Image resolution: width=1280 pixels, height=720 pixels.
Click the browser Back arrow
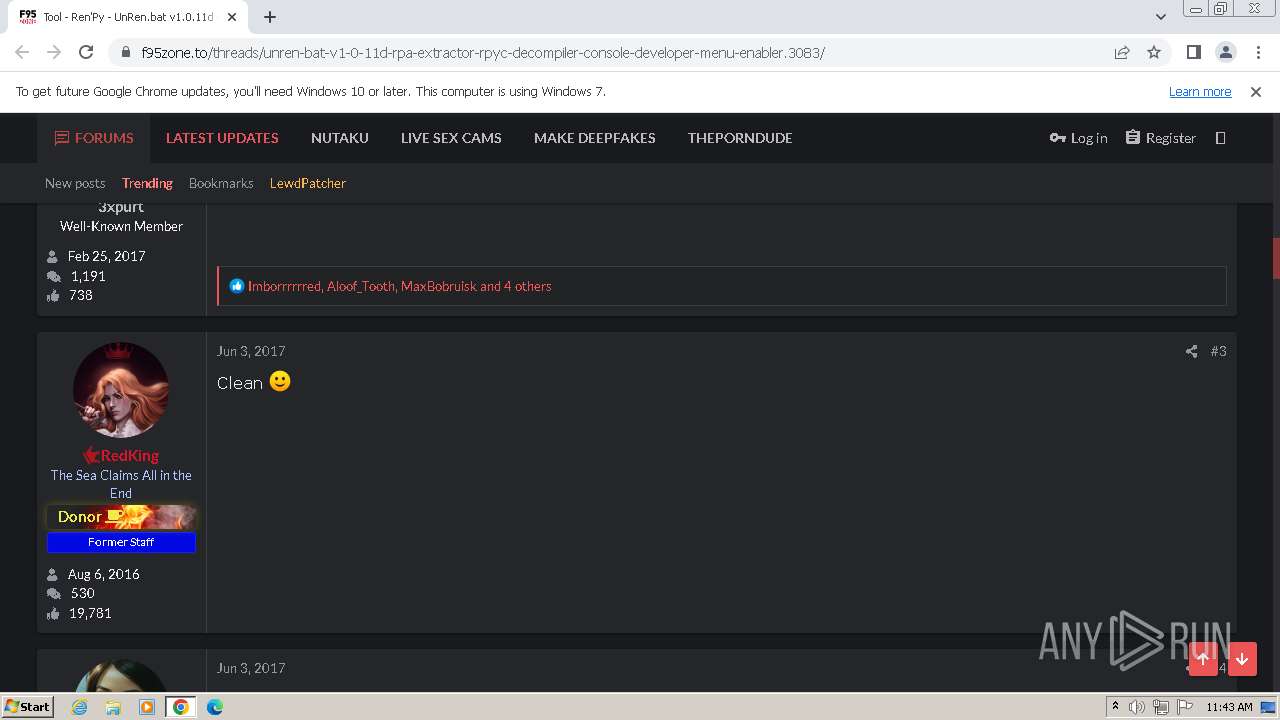(x=22, y=52)
